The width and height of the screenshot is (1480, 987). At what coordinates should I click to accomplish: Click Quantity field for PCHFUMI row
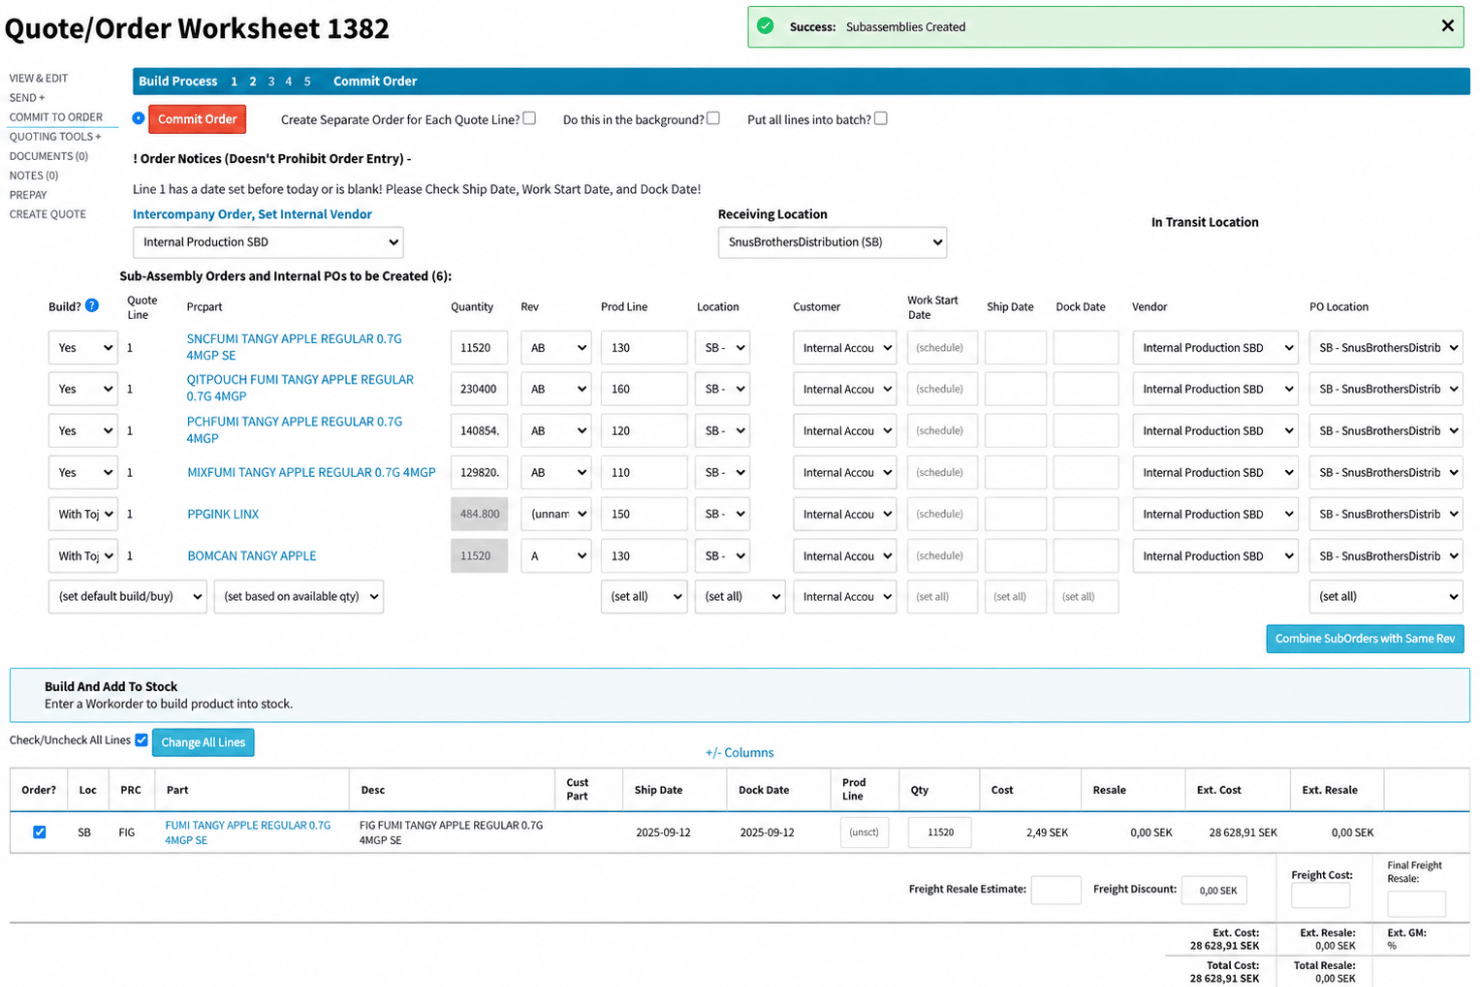coord(479,431)
